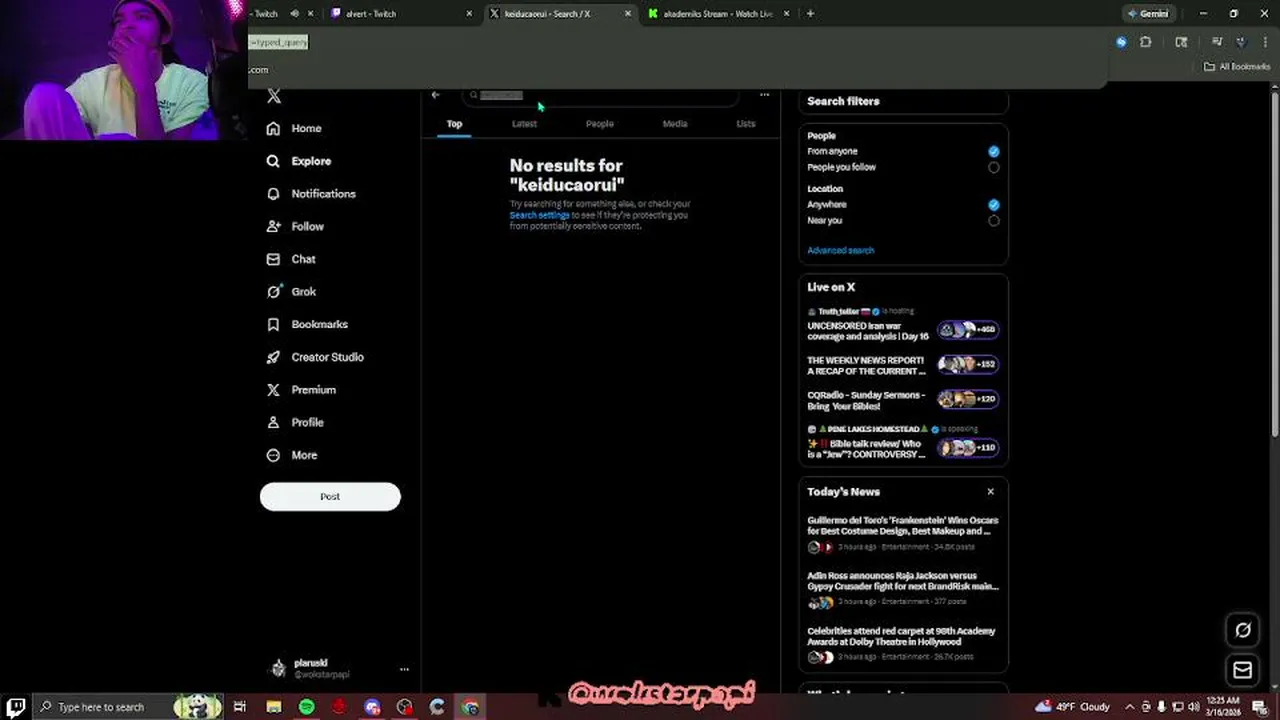Open Grok from the sidebar
Viewport: 1280px width, 720px height.
pyautogui.click(x=291, y=292)
